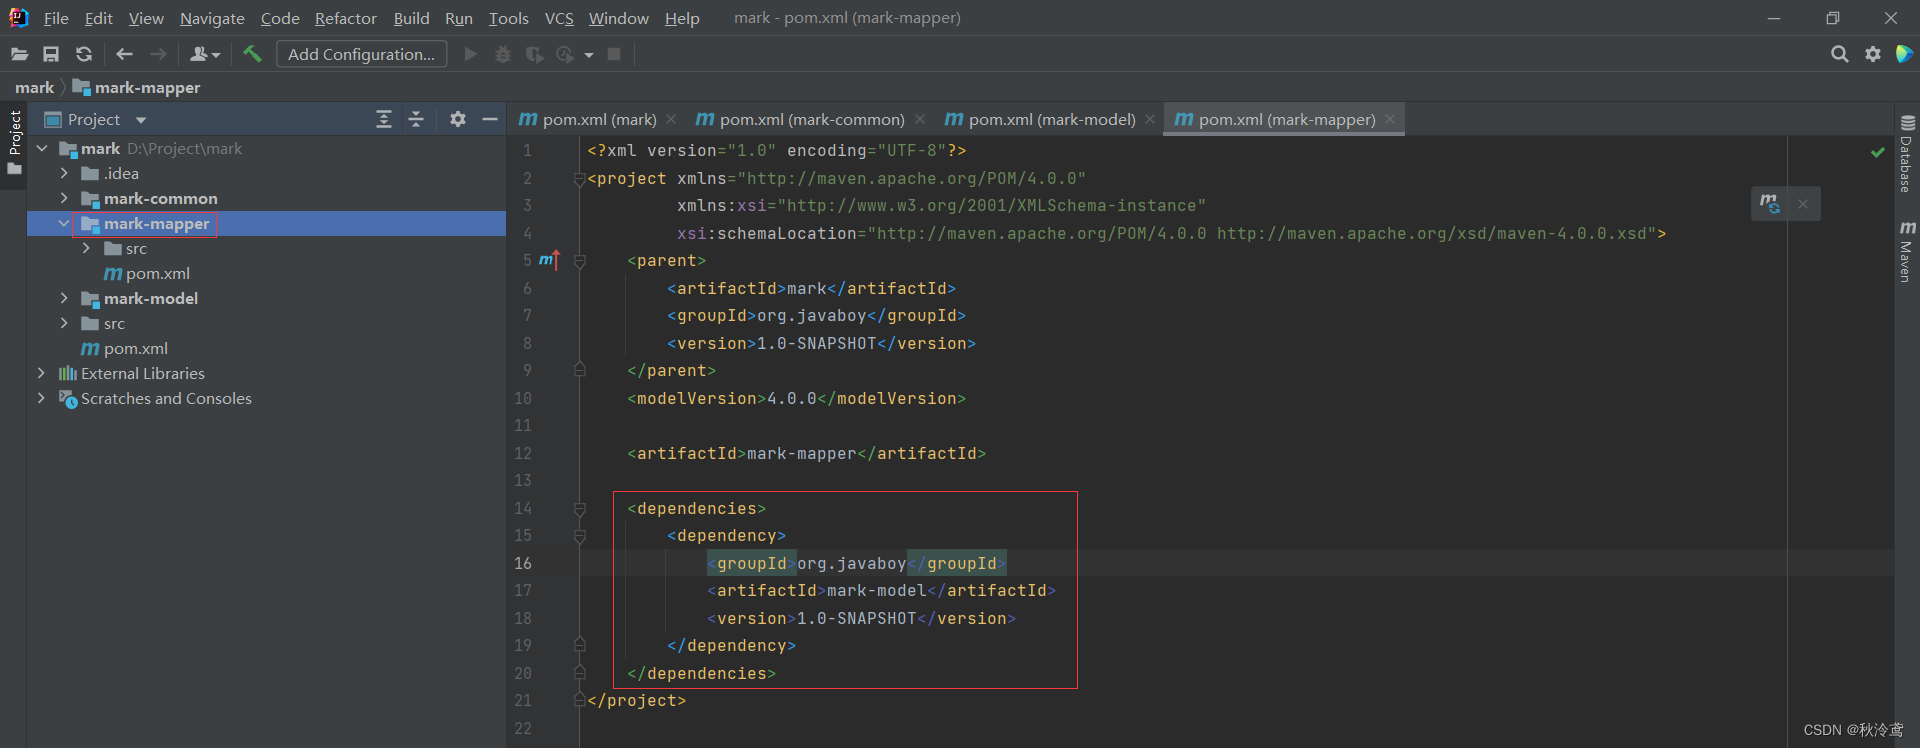This screenshot has height=748, width=1920.
Task: Navigate back with the left arrow
Action: (x=124, y=54)
